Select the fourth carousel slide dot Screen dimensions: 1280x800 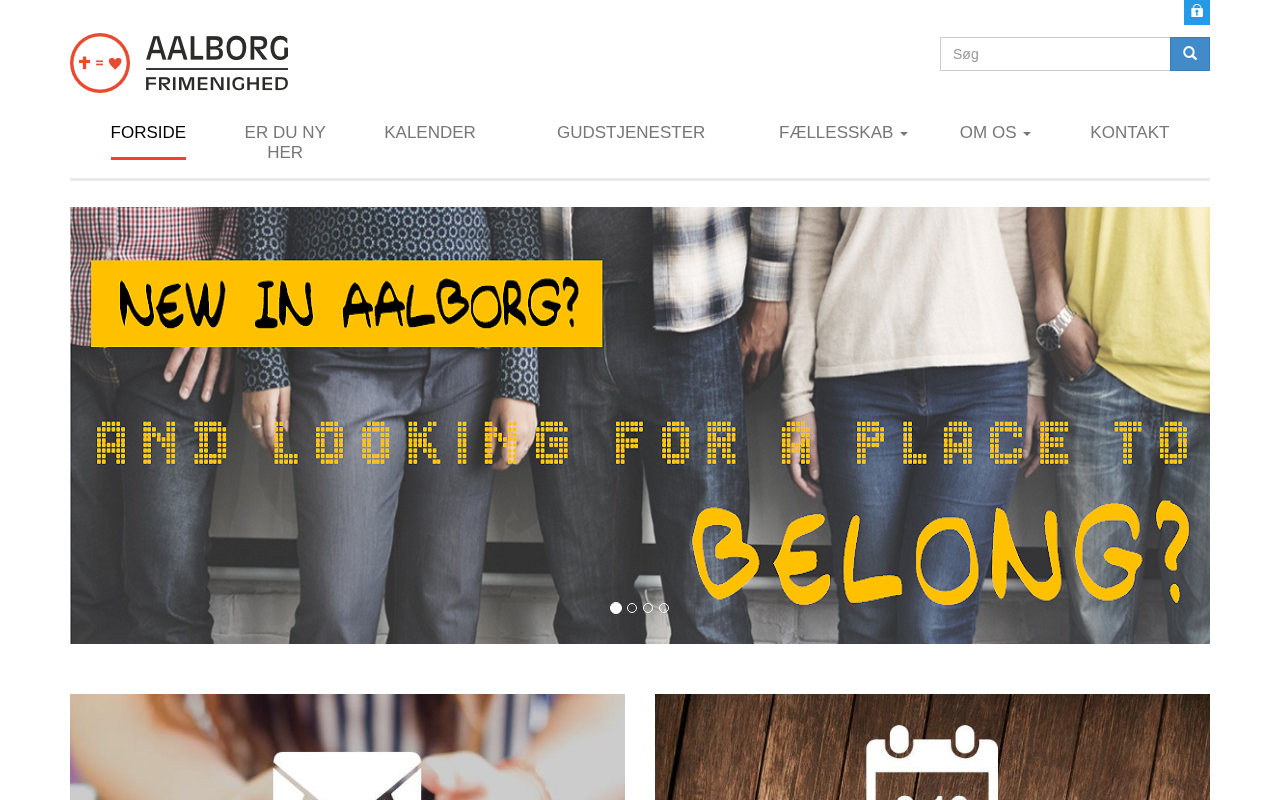664,608
